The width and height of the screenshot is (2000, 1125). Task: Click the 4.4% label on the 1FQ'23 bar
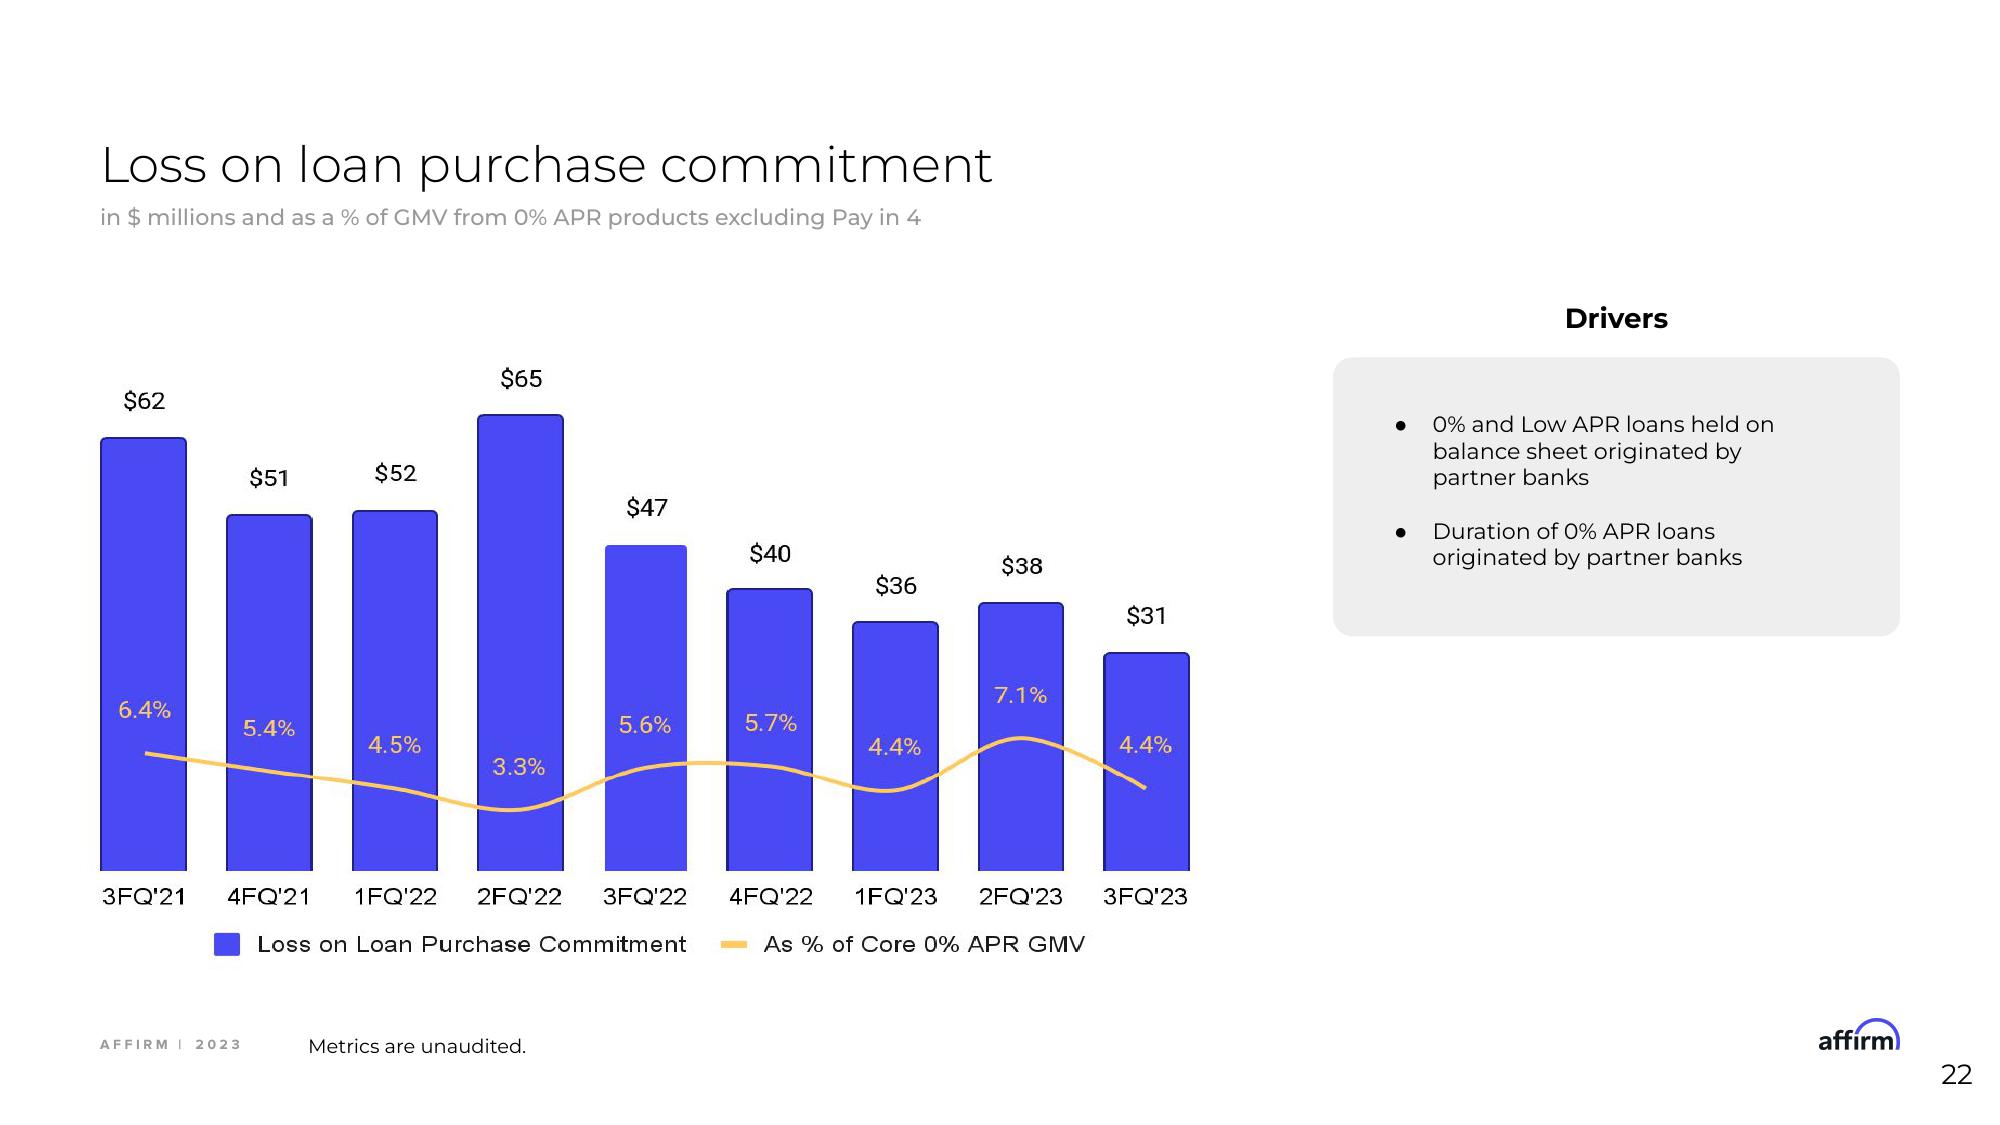(x=895, y=747)
